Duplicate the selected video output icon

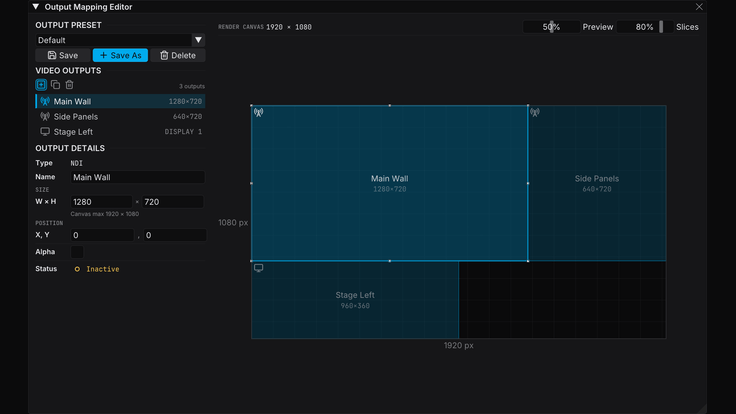point(55,85)
